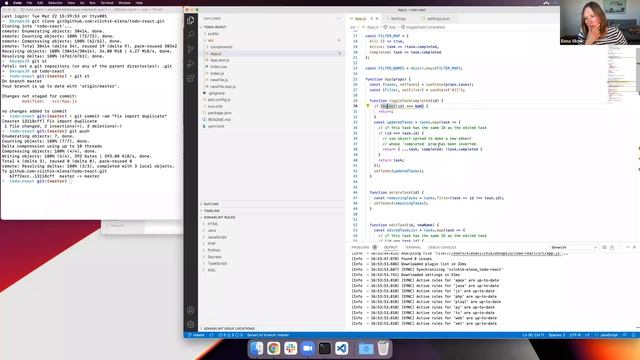Open yarn.lock in the explorer tree
The image size is (640, 360).
point(216,126)
